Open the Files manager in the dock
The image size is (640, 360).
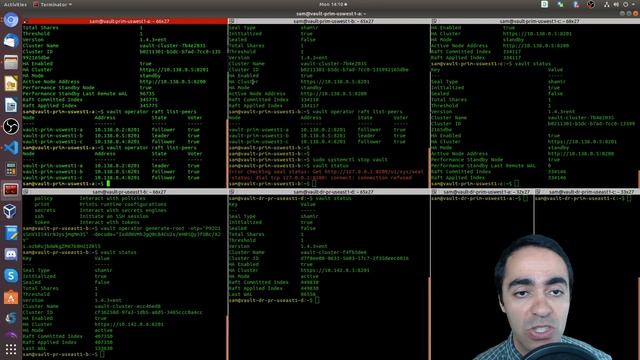[11, 62]
